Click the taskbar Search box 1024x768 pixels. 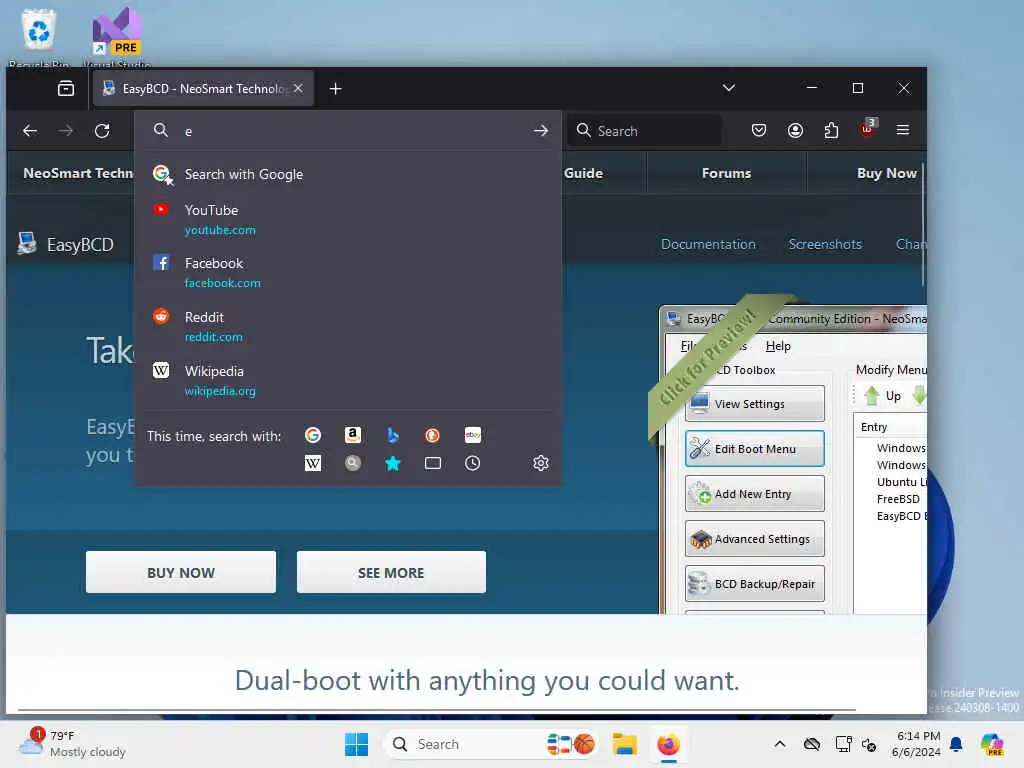490,744
